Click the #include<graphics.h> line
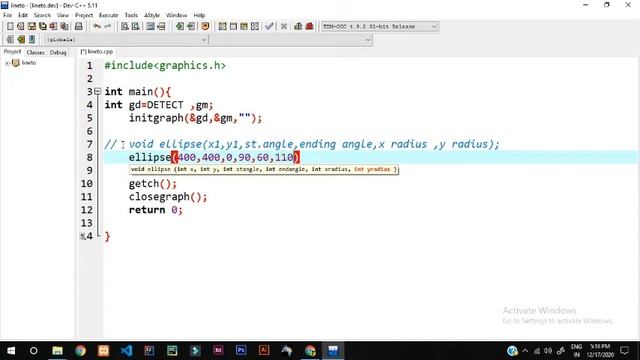 (165, 66)
